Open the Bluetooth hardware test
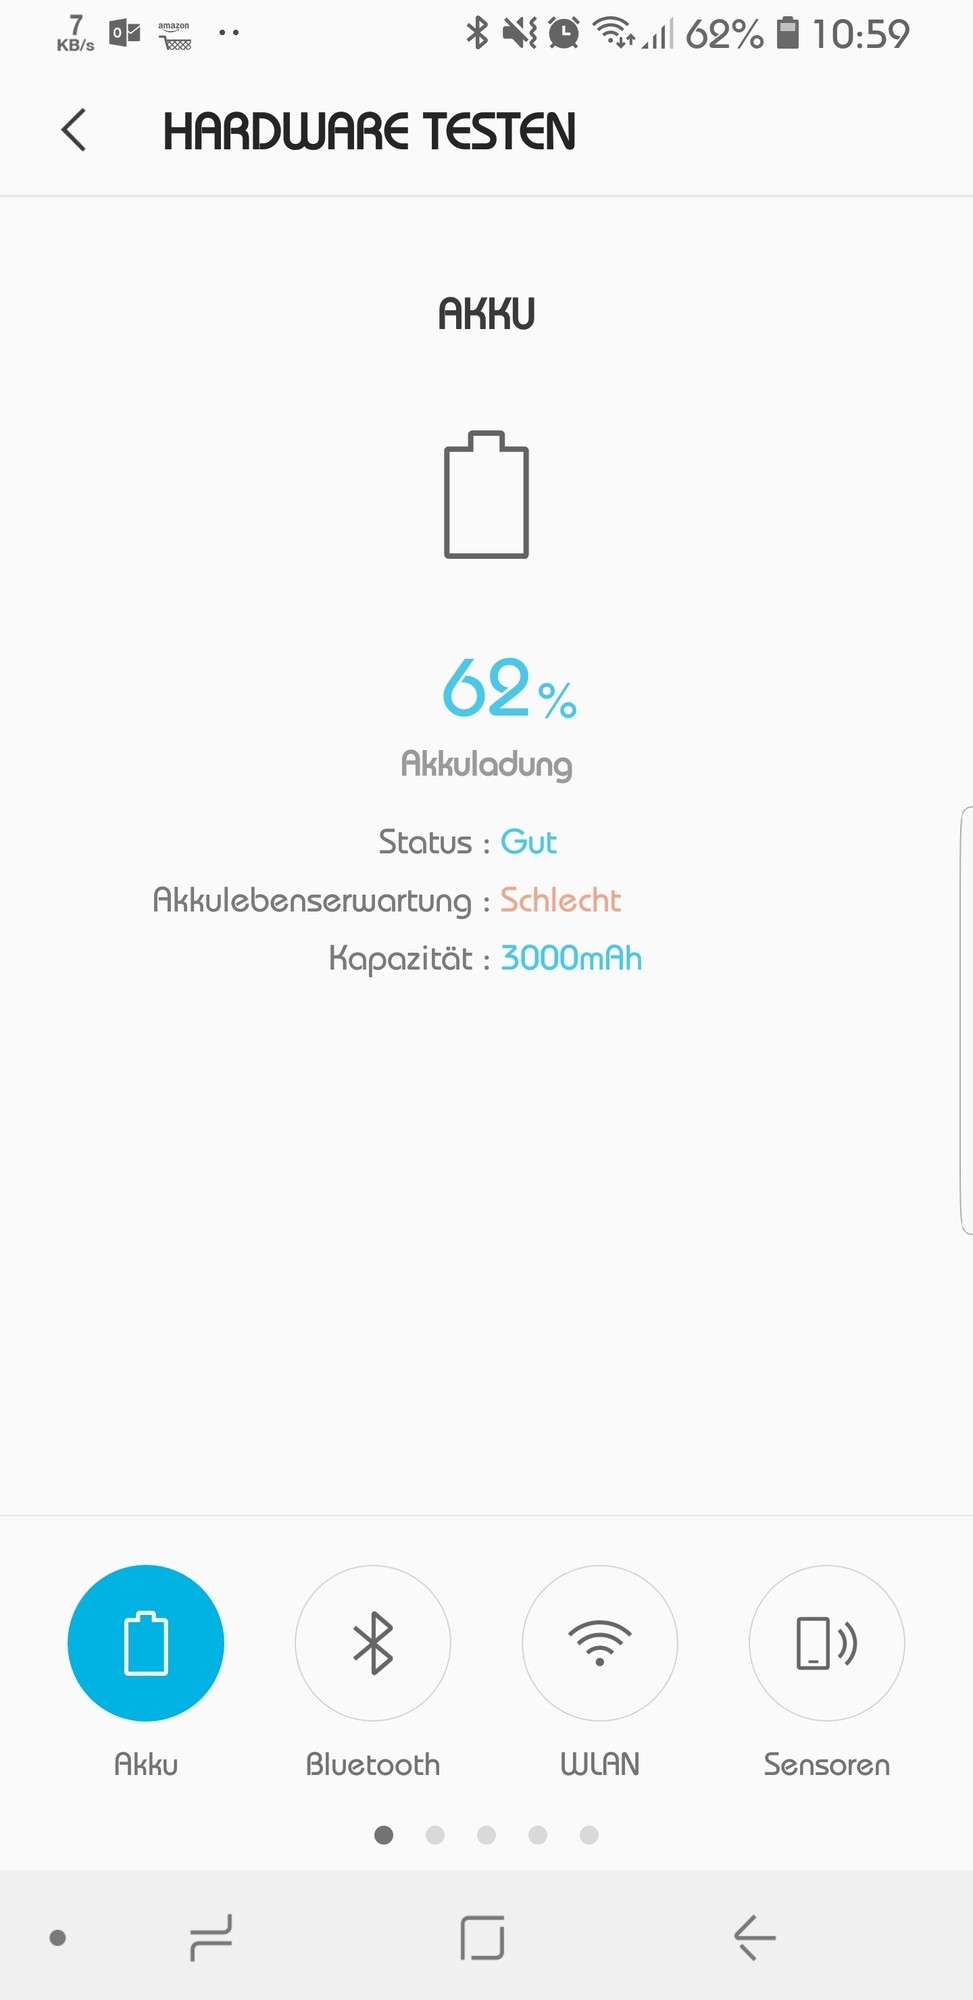The image size is (973, 2000). 373,1643
